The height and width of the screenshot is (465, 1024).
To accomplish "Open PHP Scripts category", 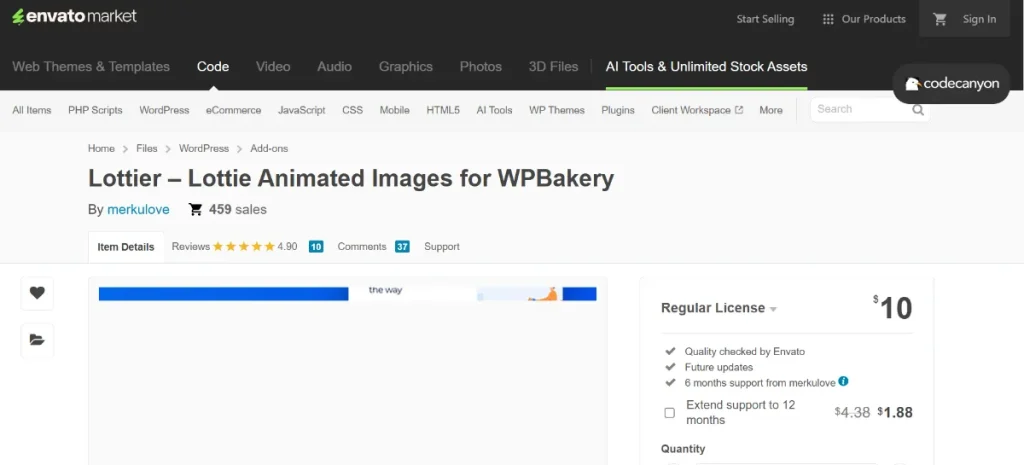I will click(95, 110).
